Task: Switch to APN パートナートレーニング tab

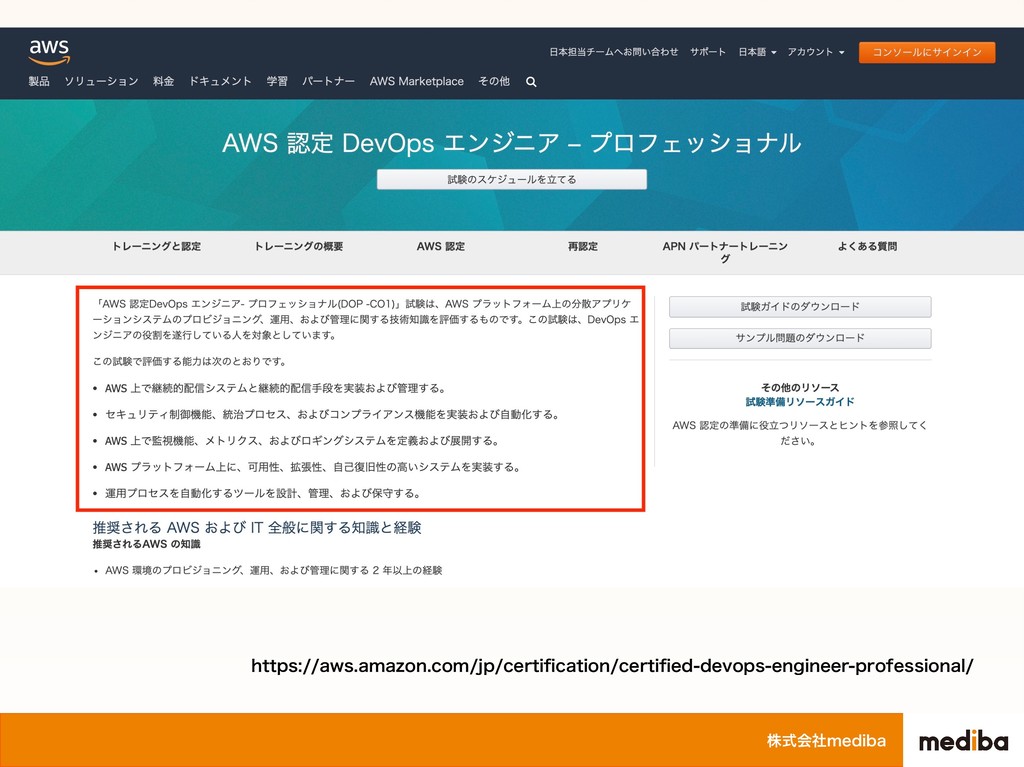Action: (725, 252)
